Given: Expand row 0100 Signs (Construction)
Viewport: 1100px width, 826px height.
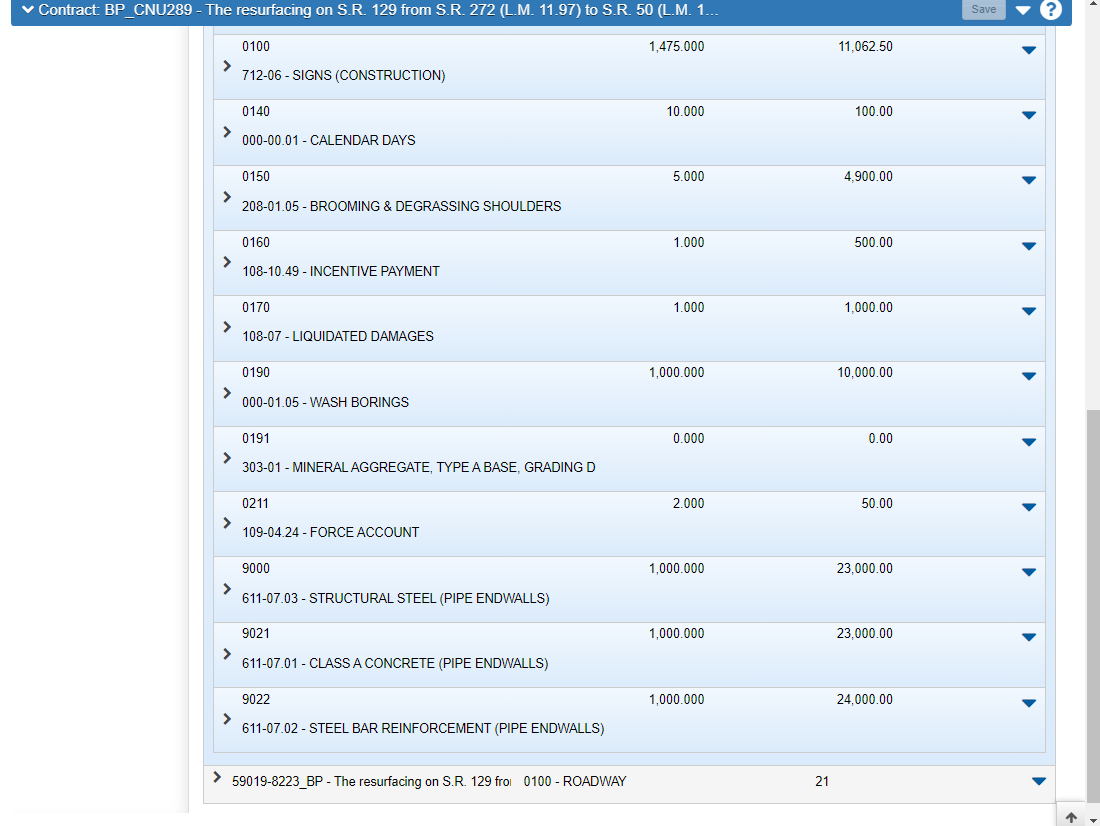Looking at the screenshot, I should 227,66.
